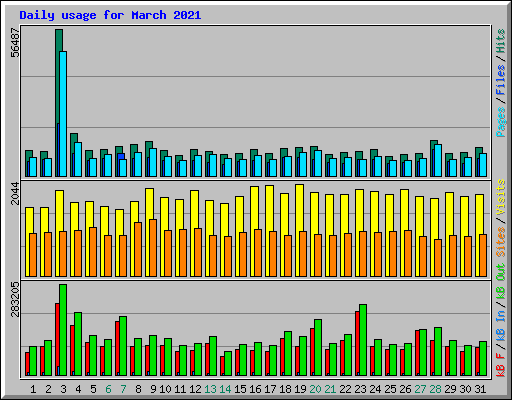The width and height of the screenshot is (512, 400).
Task: Click day 10 on the x-axis
Action: [x=165, y=389]
